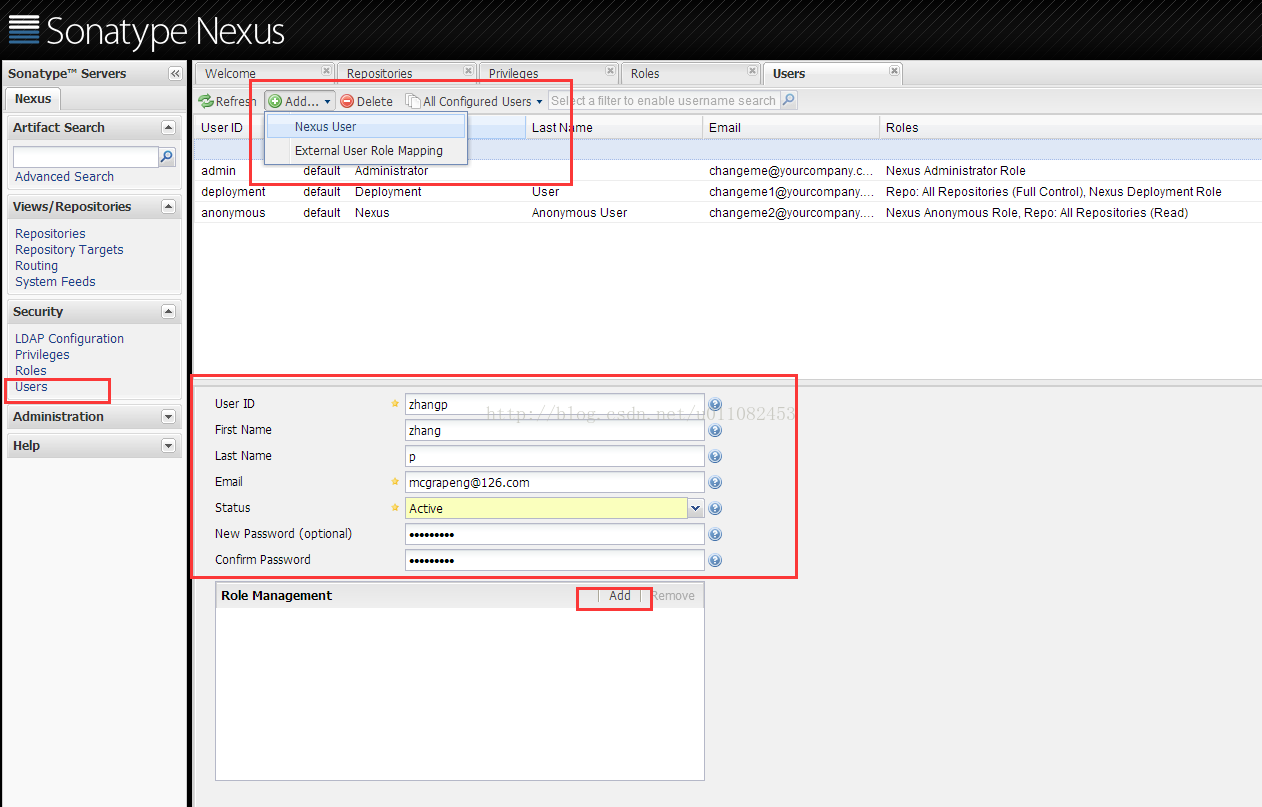
Task: Sort by Last Name column header
Action: pyautogui.click(x=613, y=128)
